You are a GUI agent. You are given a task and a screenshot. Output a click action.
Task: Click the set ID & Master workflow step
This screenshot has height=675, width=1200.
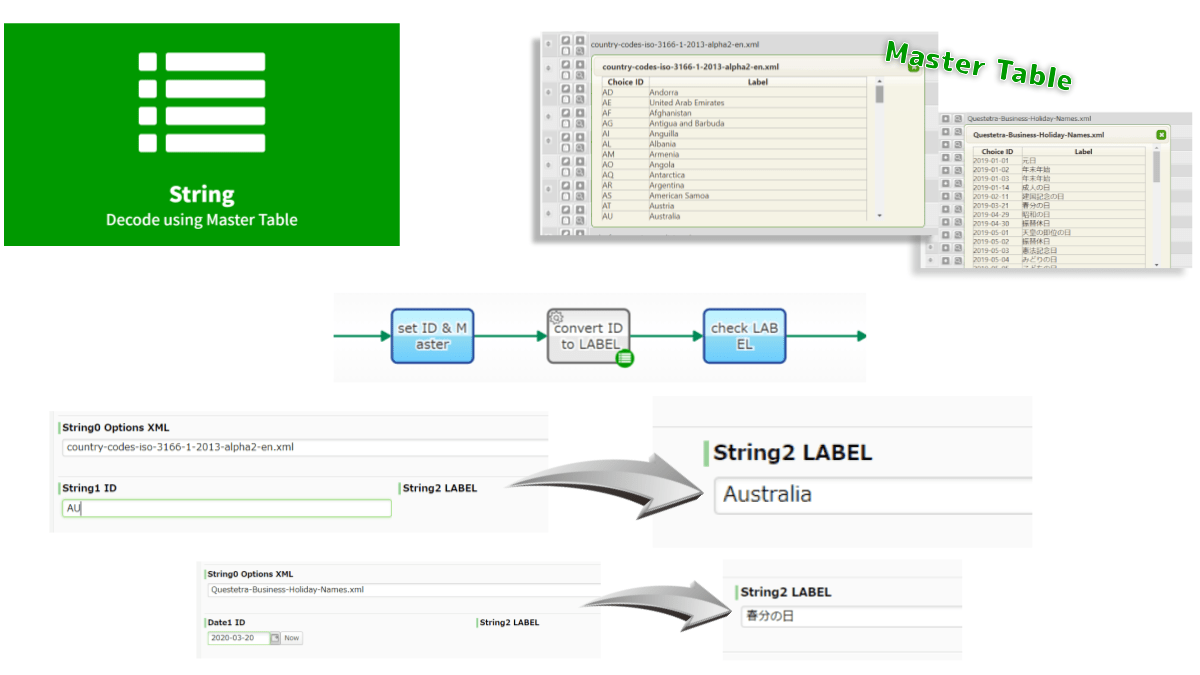point(432,335)
